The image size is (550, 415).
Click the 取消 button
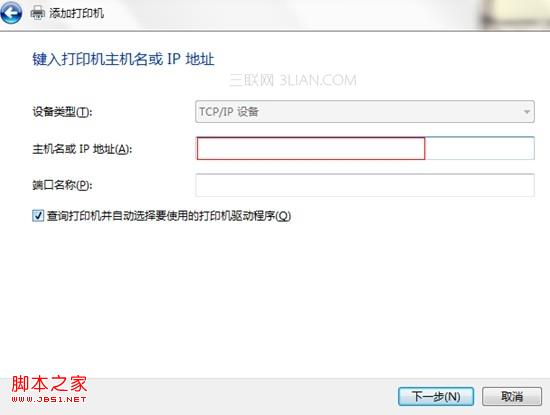click(x=512, y=397)
